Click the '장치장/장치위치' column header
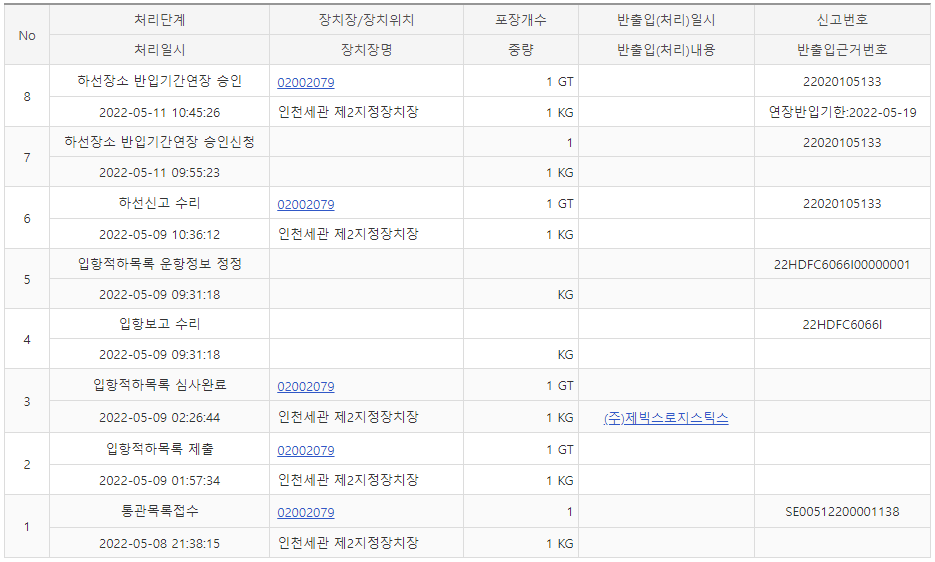 [366, 20]
